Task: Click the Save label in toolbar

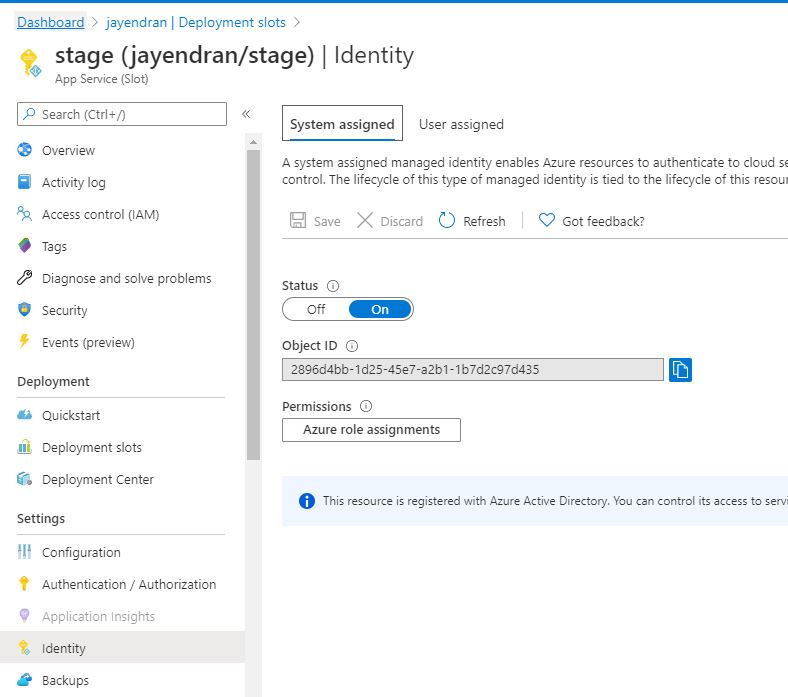Action: [x=327, y=221]
